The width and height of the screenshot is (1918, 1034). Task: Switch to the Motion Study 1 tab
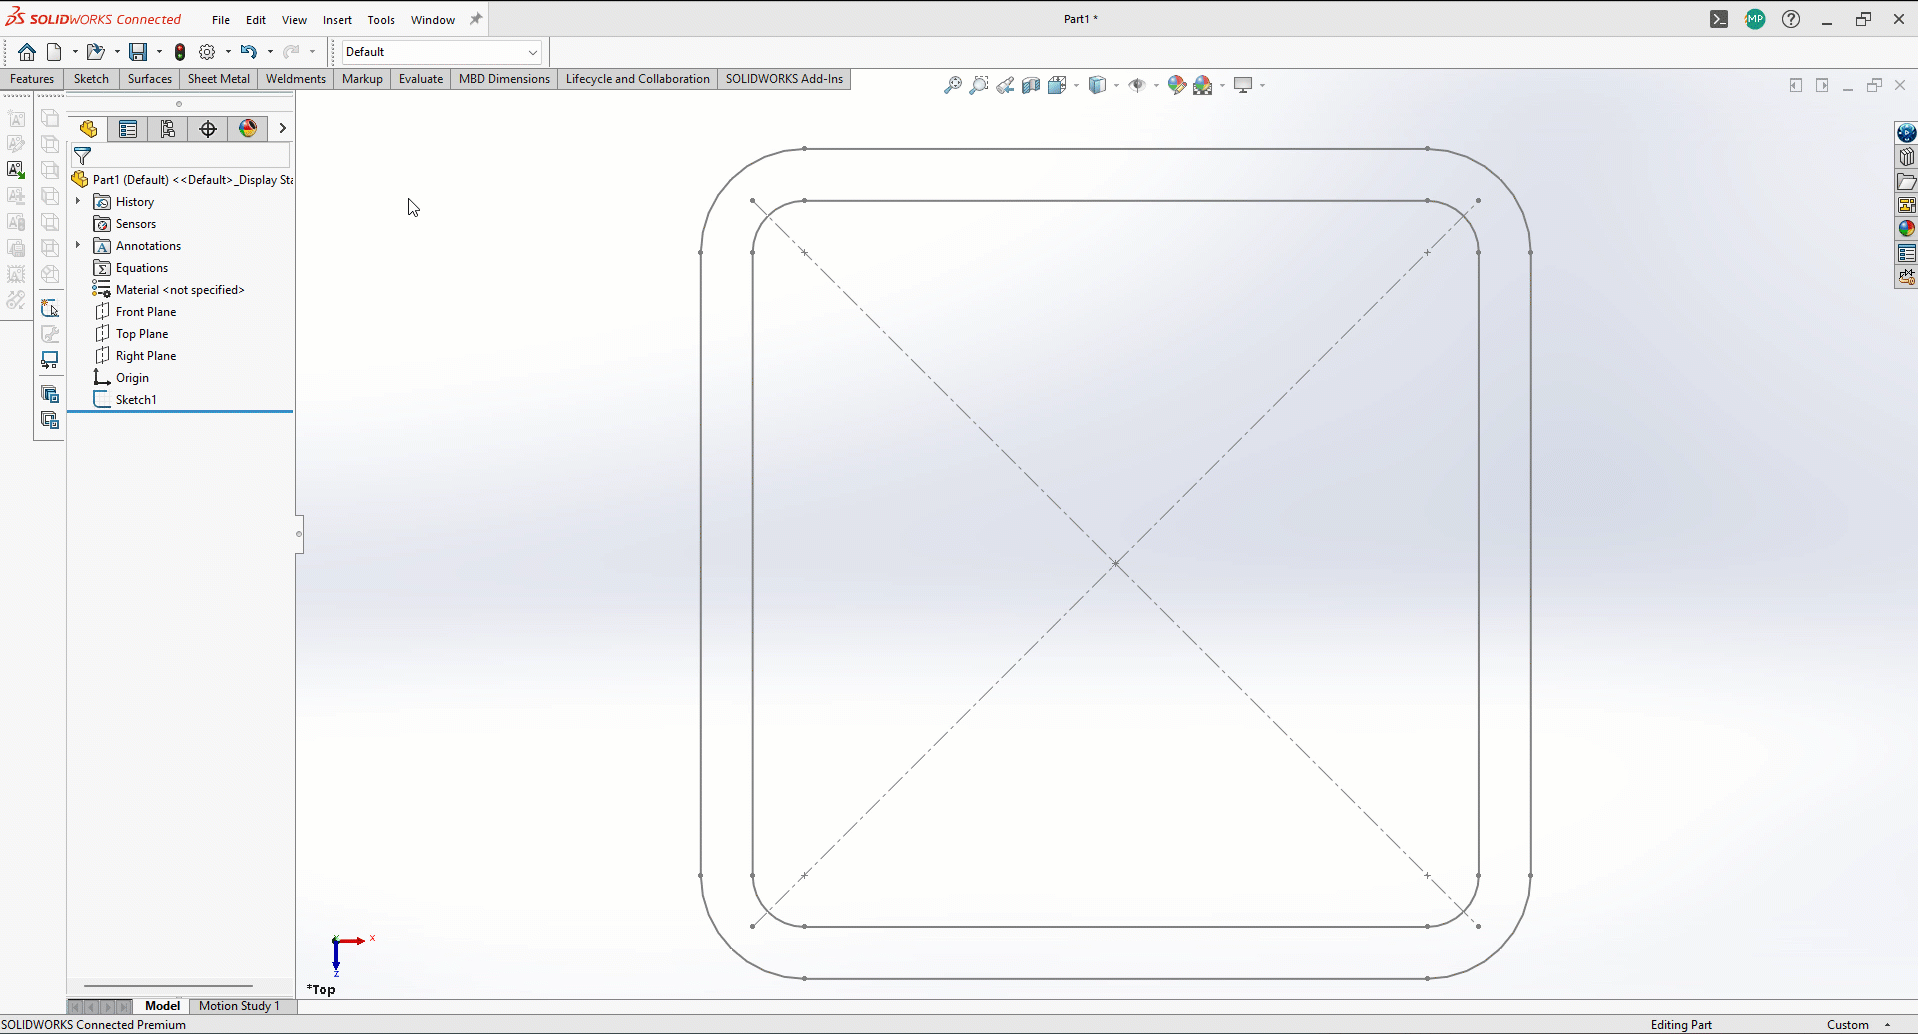pos(239,1006)
